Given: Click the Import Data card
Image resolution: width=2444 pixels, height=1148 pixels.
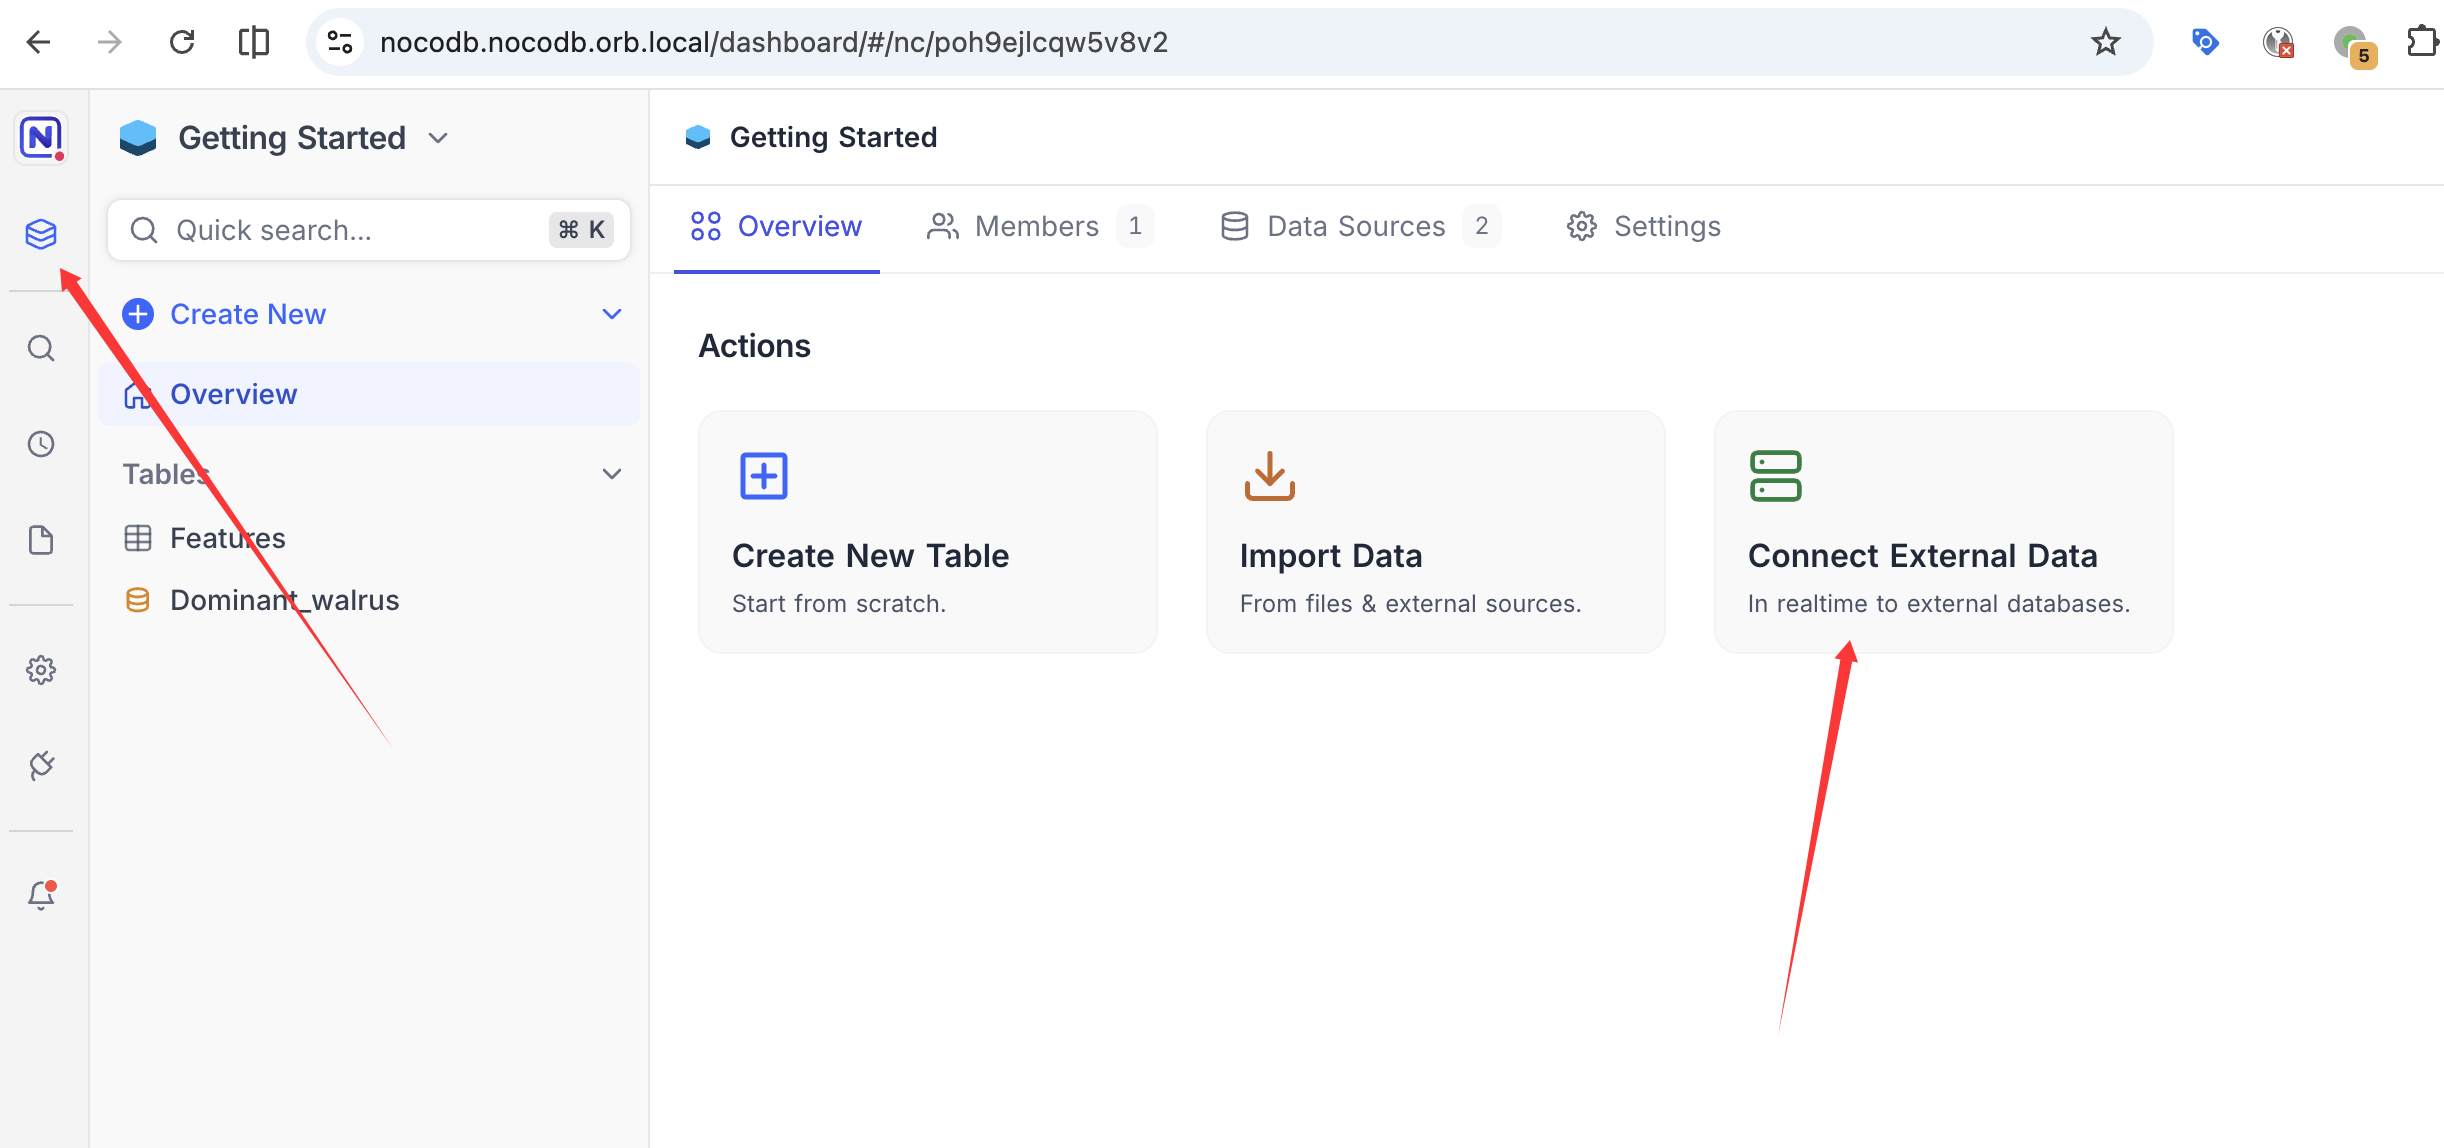Looking at the screenshot, I should click(1435, 532).
